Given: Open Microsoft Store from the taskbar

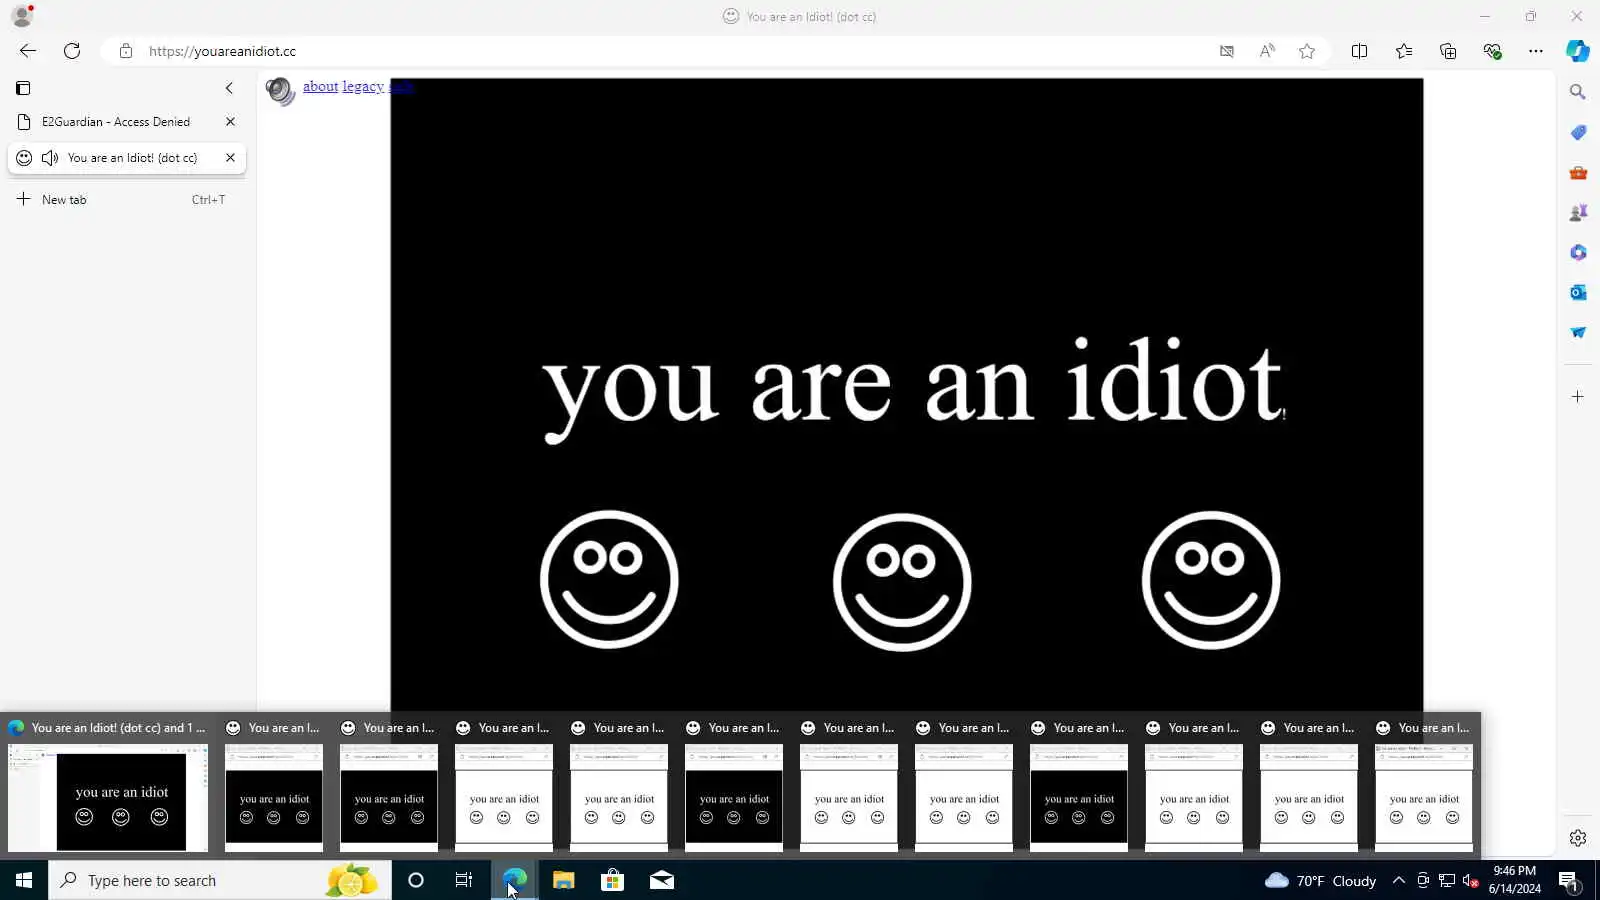Looking at the screenshot, I should (612, 880).
